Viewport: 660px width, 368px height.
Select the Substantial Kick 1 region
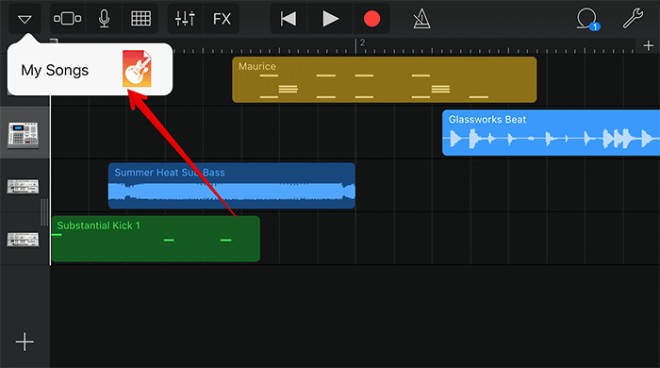(156, 239)
